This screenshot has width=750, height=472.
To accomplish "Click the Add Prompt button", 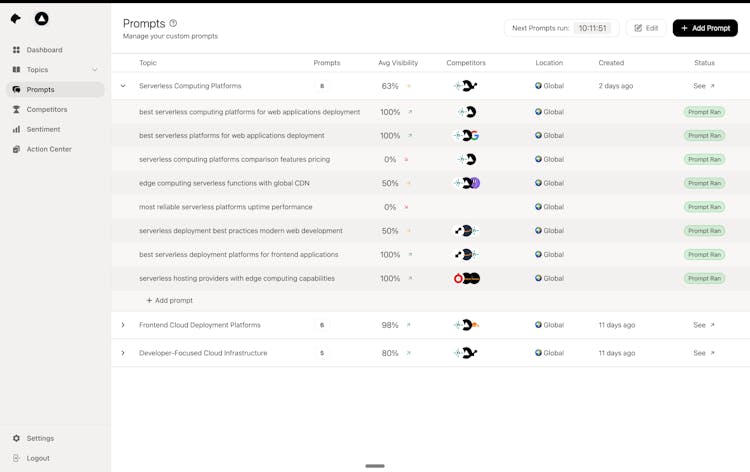I will tap(705, 28).
